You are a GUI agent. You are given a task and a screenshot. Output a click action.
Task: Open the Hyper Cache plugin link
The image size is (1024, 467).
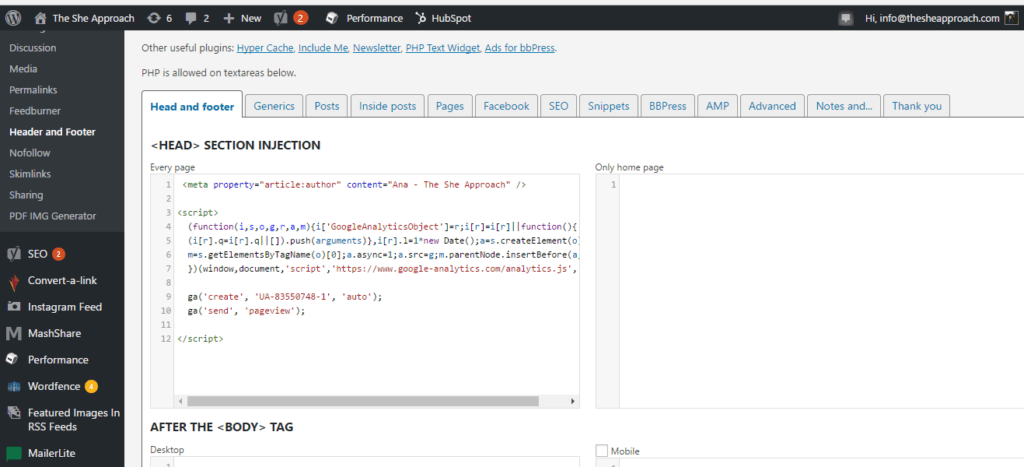[266, 48]
